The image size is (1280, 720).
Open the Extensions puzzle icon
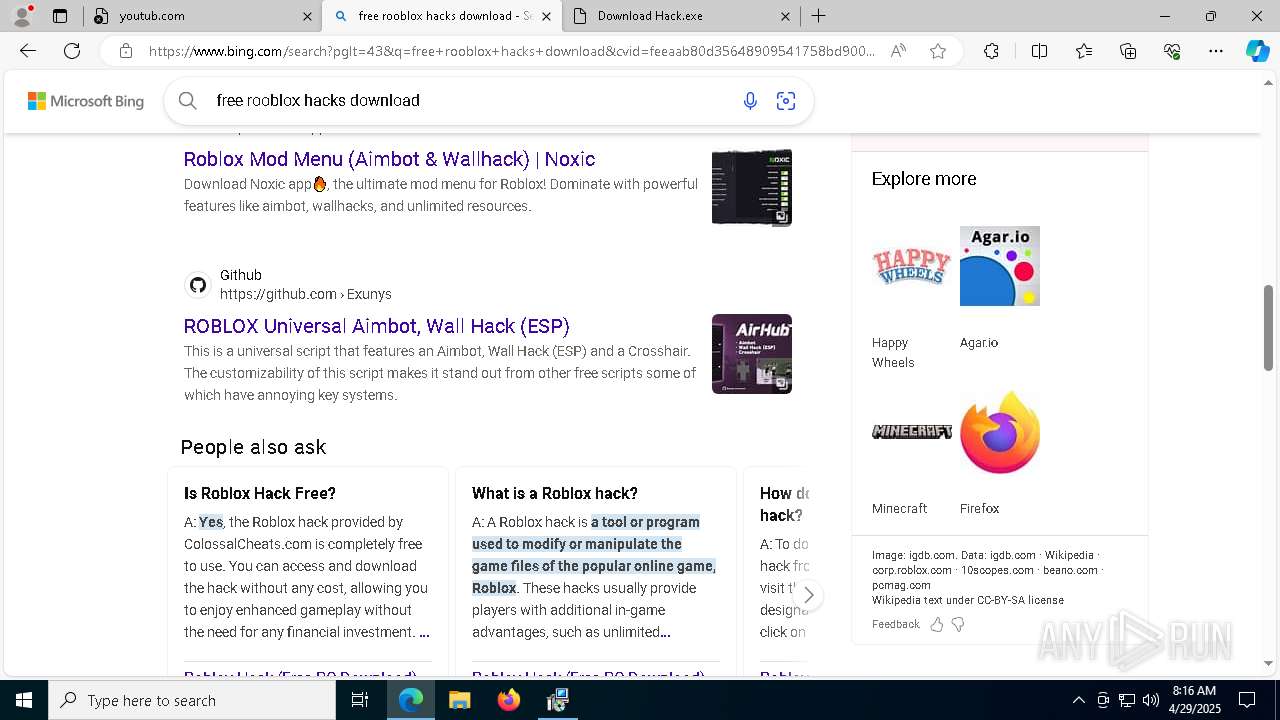[991, 51]
